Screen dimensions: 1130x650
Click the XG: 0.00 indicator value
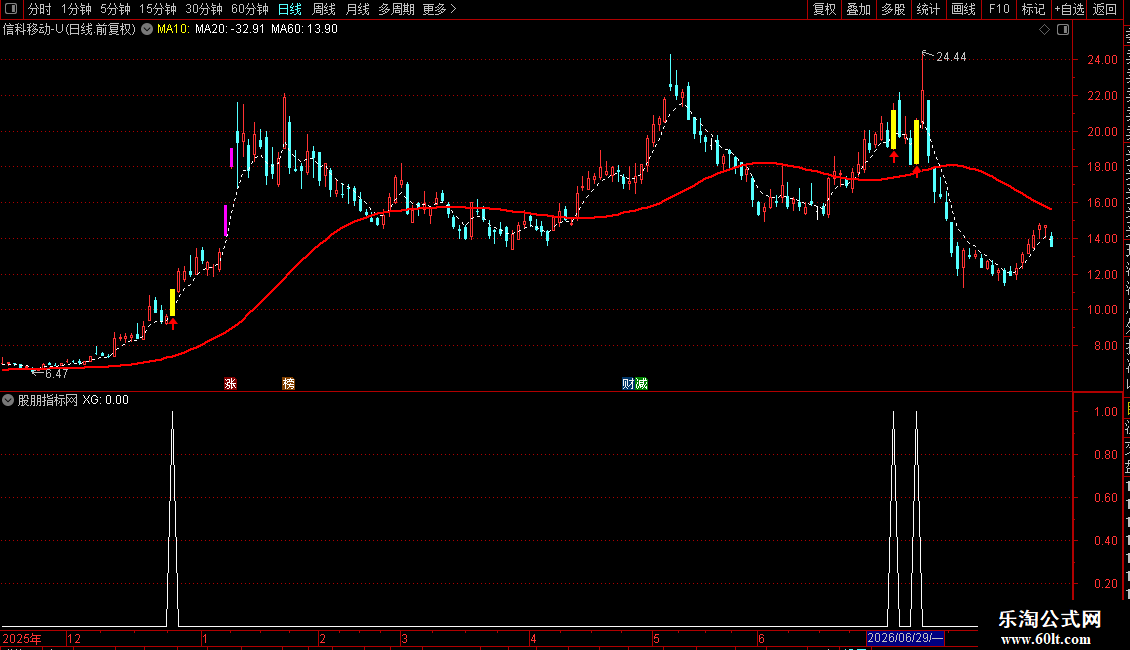105,400
